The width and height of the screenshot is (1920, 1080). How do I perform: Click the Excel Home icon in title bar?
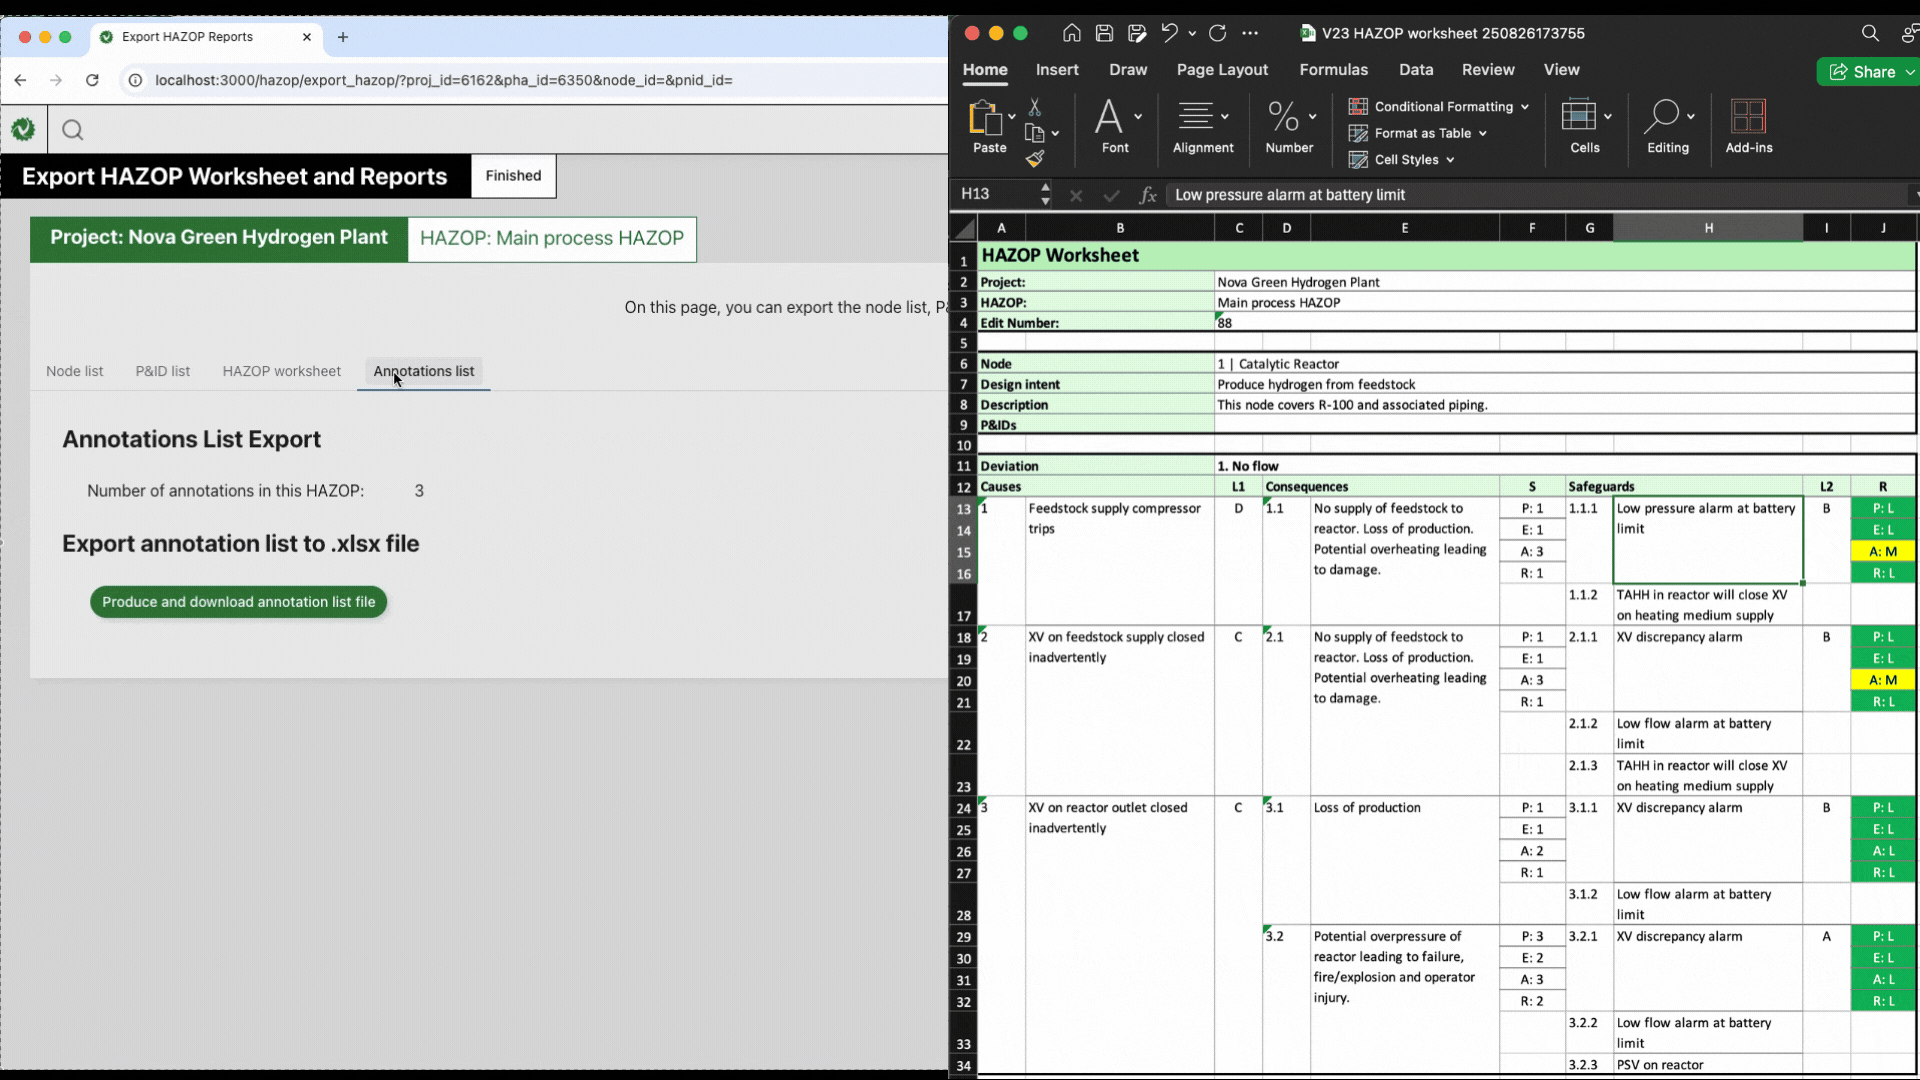(1071, 33)
